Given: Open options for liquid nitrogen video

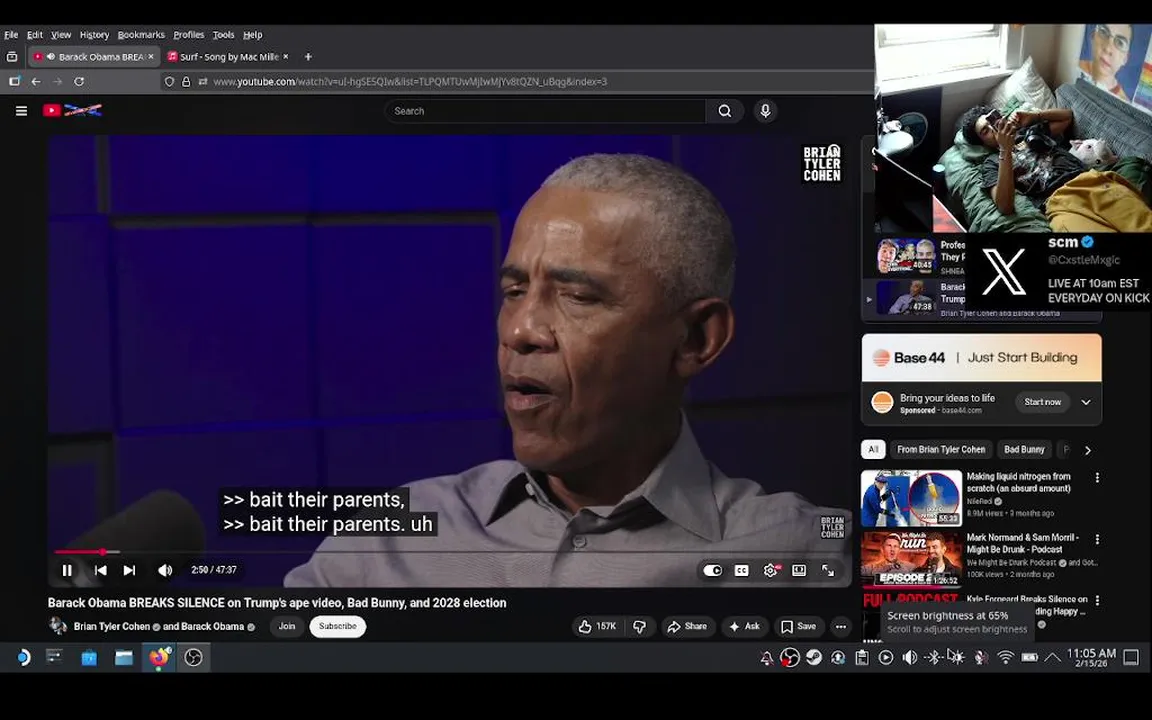Looking at the screenshot, I should 1098,478.
